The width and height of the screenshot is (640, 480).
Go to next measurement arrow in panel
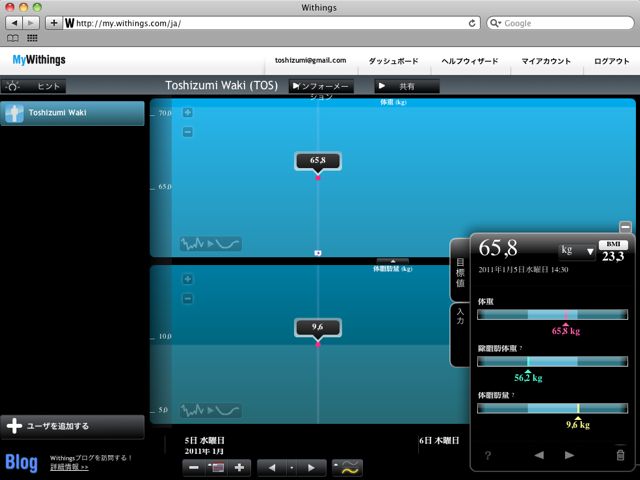click(569, 455)
